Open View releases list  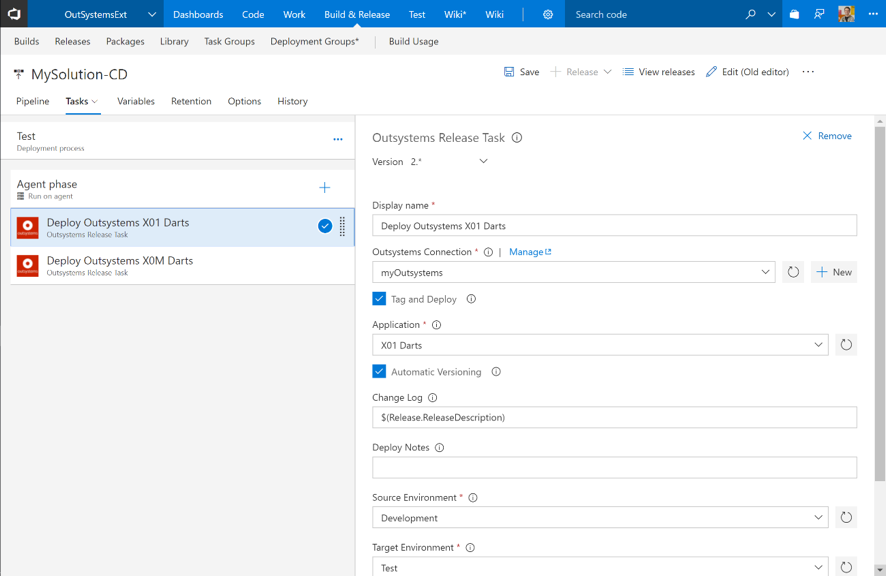(x=658, y=72)
